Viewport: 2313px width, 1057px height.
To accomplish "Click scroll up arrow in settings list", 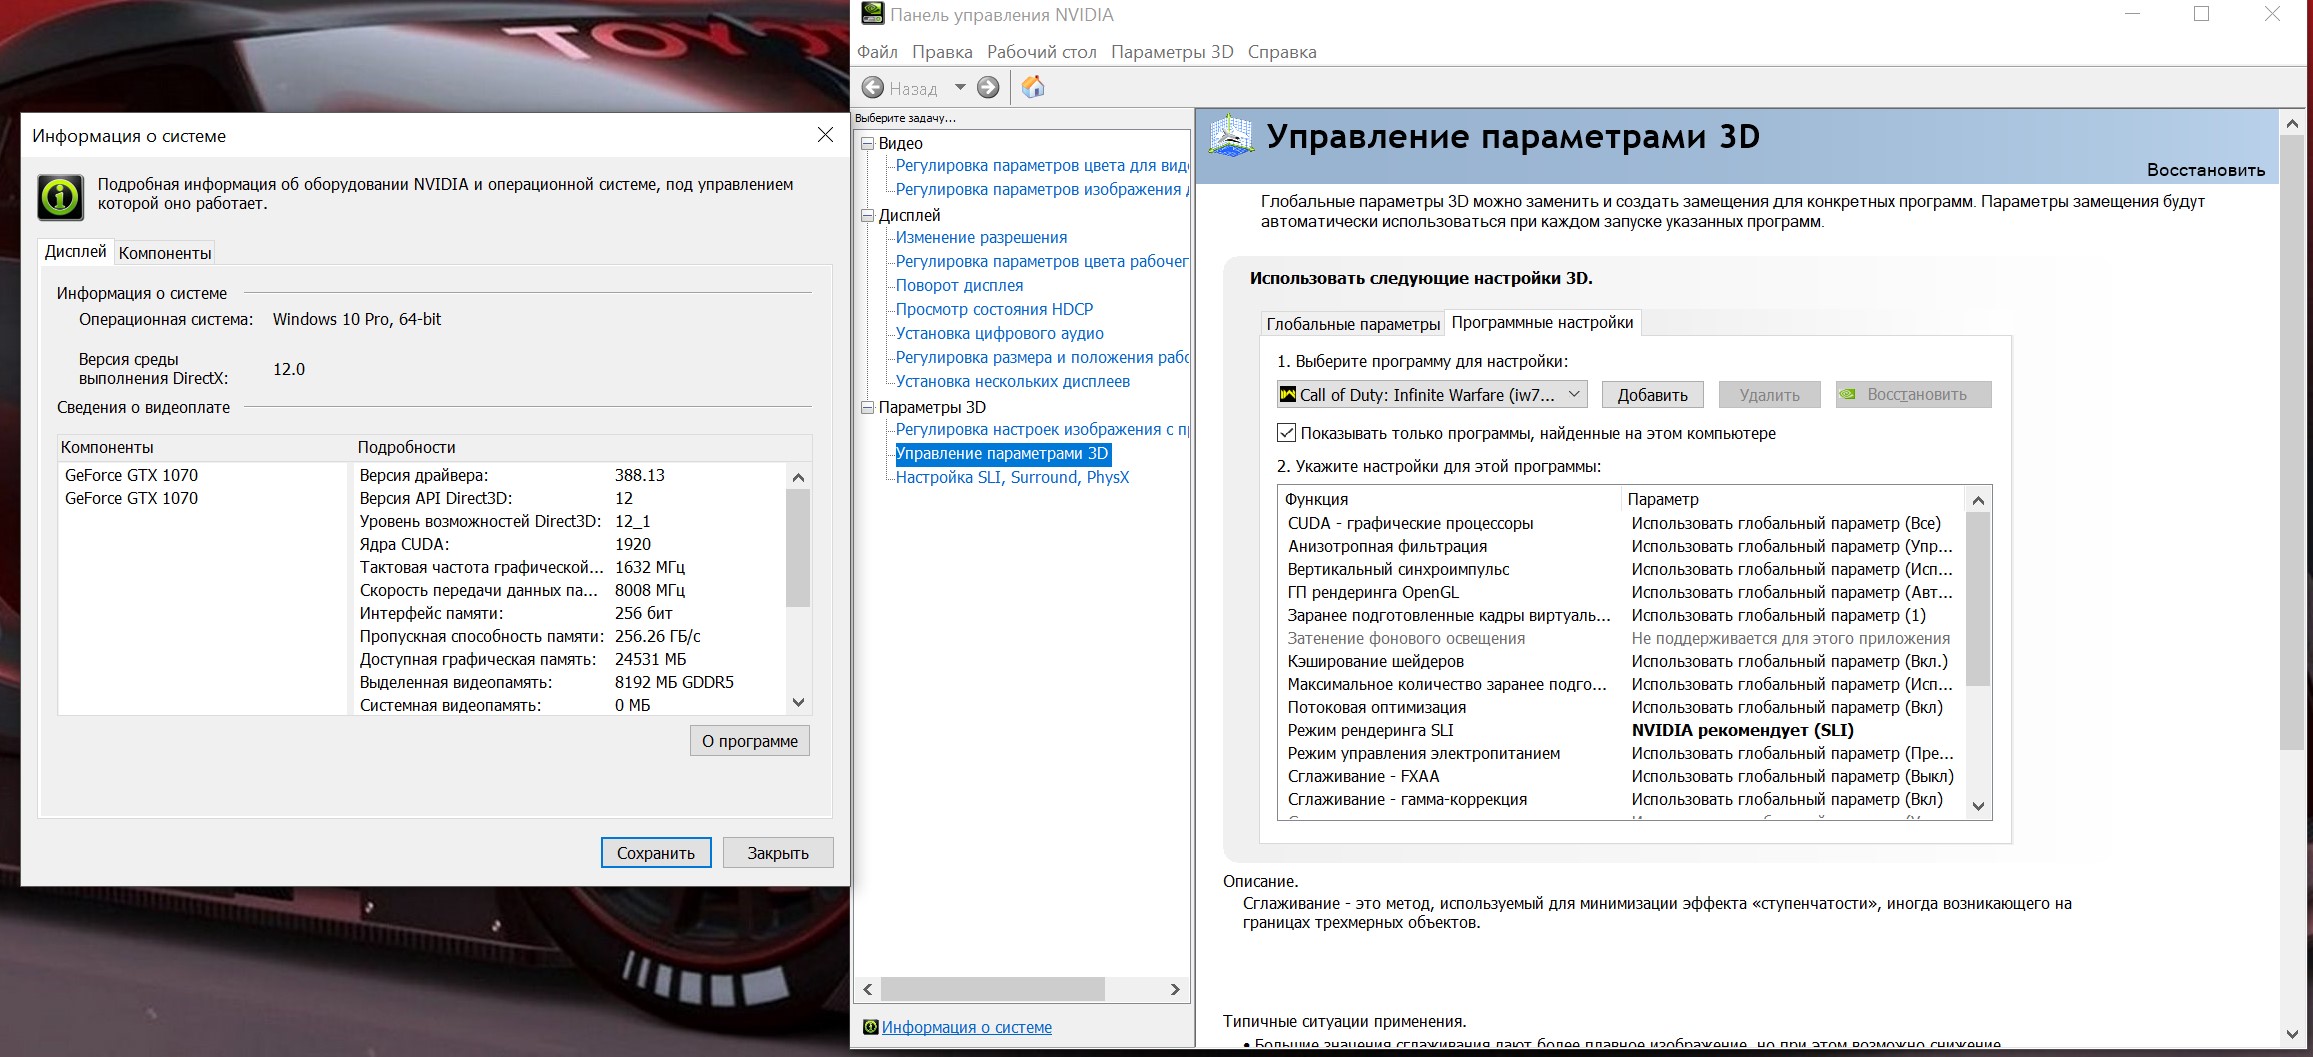I will click(x=1978, y=500).
